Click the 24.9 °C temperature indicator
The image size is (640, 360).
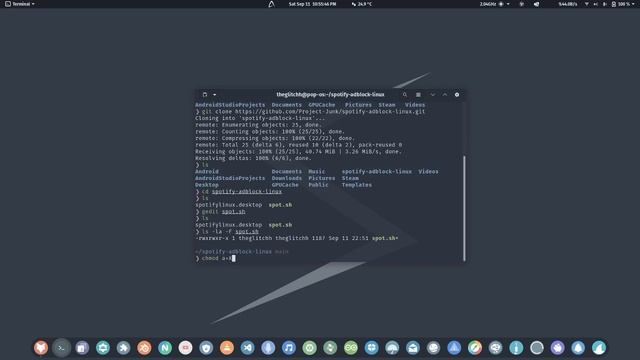click(x=362, y=4)
